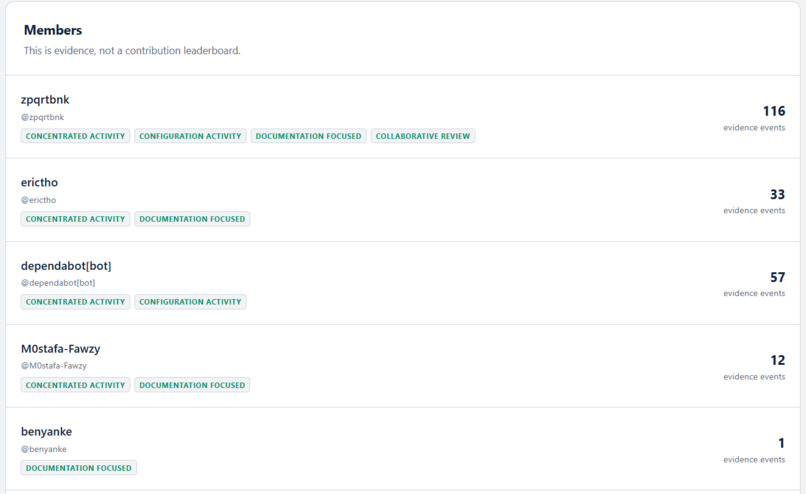Click dependabot's Concentrated Activity badge

tap(76, 302)
